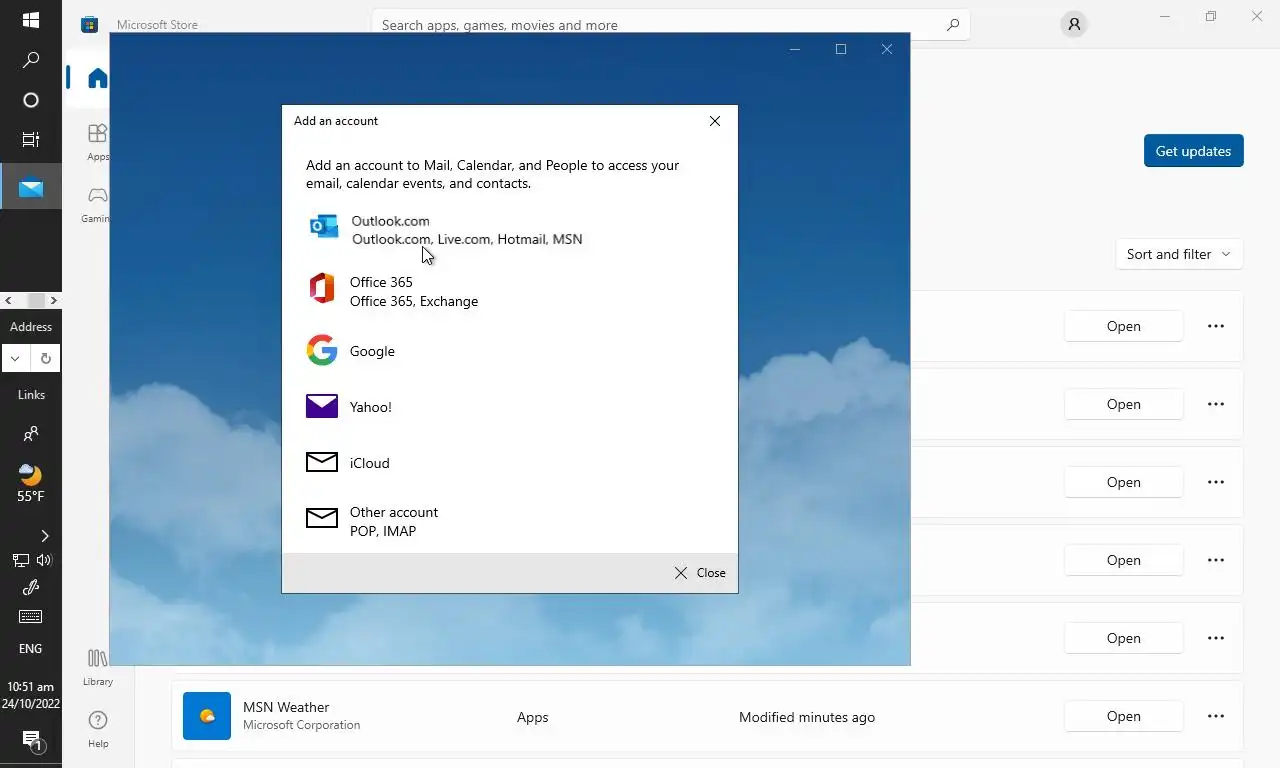Viewport: 1280px width, 768px height.
Task: Go to Microsoft Store Home
Action: tap(97, 78)
